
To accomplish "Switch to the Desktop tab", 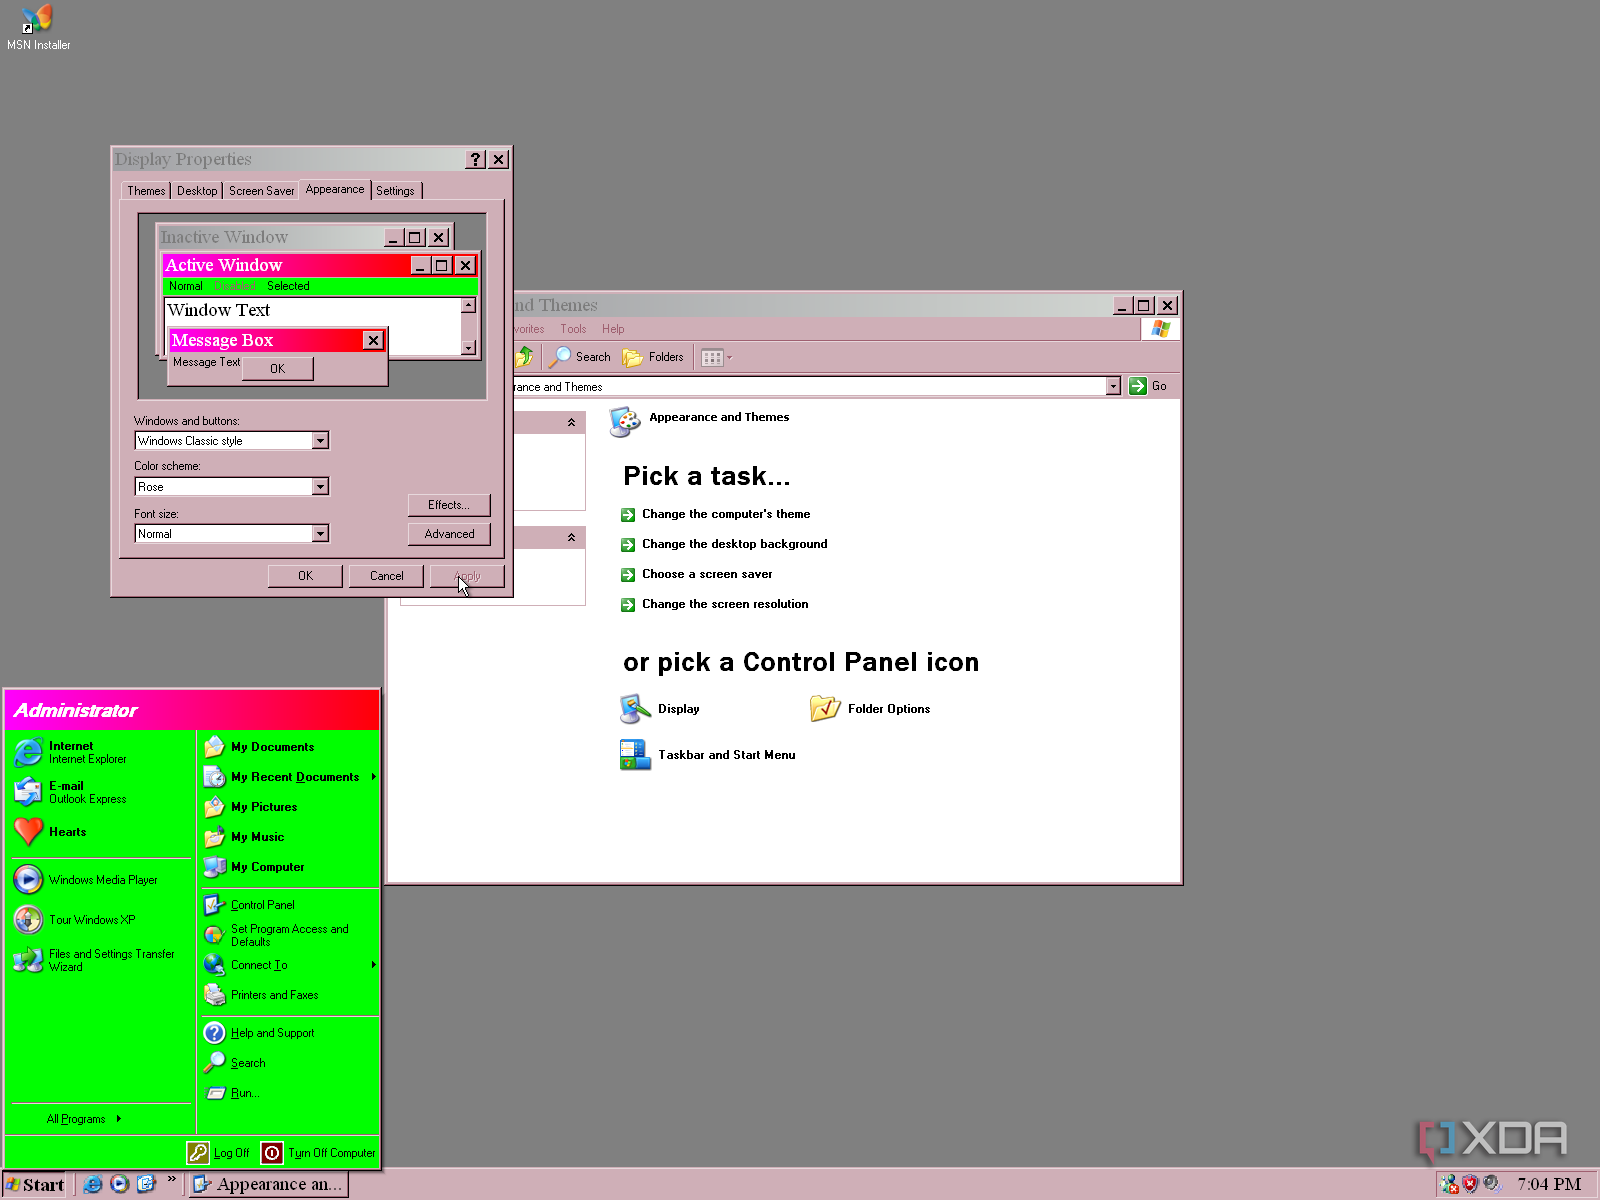I will click(197, 191).
